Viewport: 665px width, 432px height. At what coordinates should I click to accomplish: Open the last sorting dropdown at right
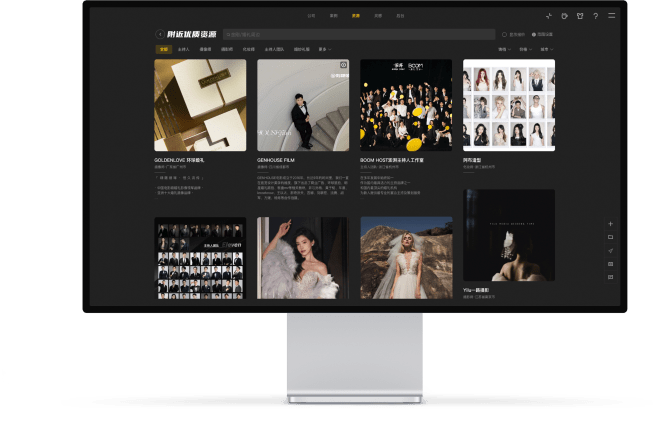point(545,48)
